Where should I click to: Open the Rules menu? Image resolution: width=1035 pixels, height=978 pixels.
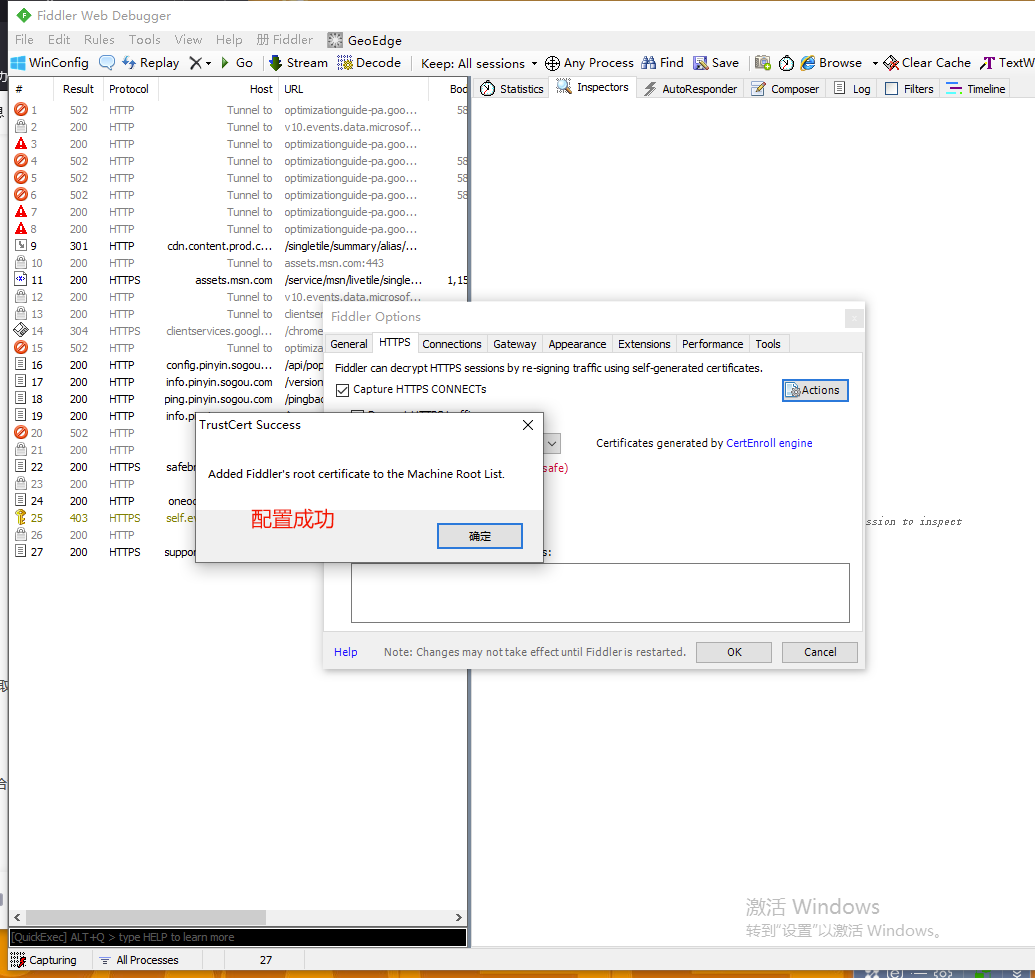[x=99, y=40]
